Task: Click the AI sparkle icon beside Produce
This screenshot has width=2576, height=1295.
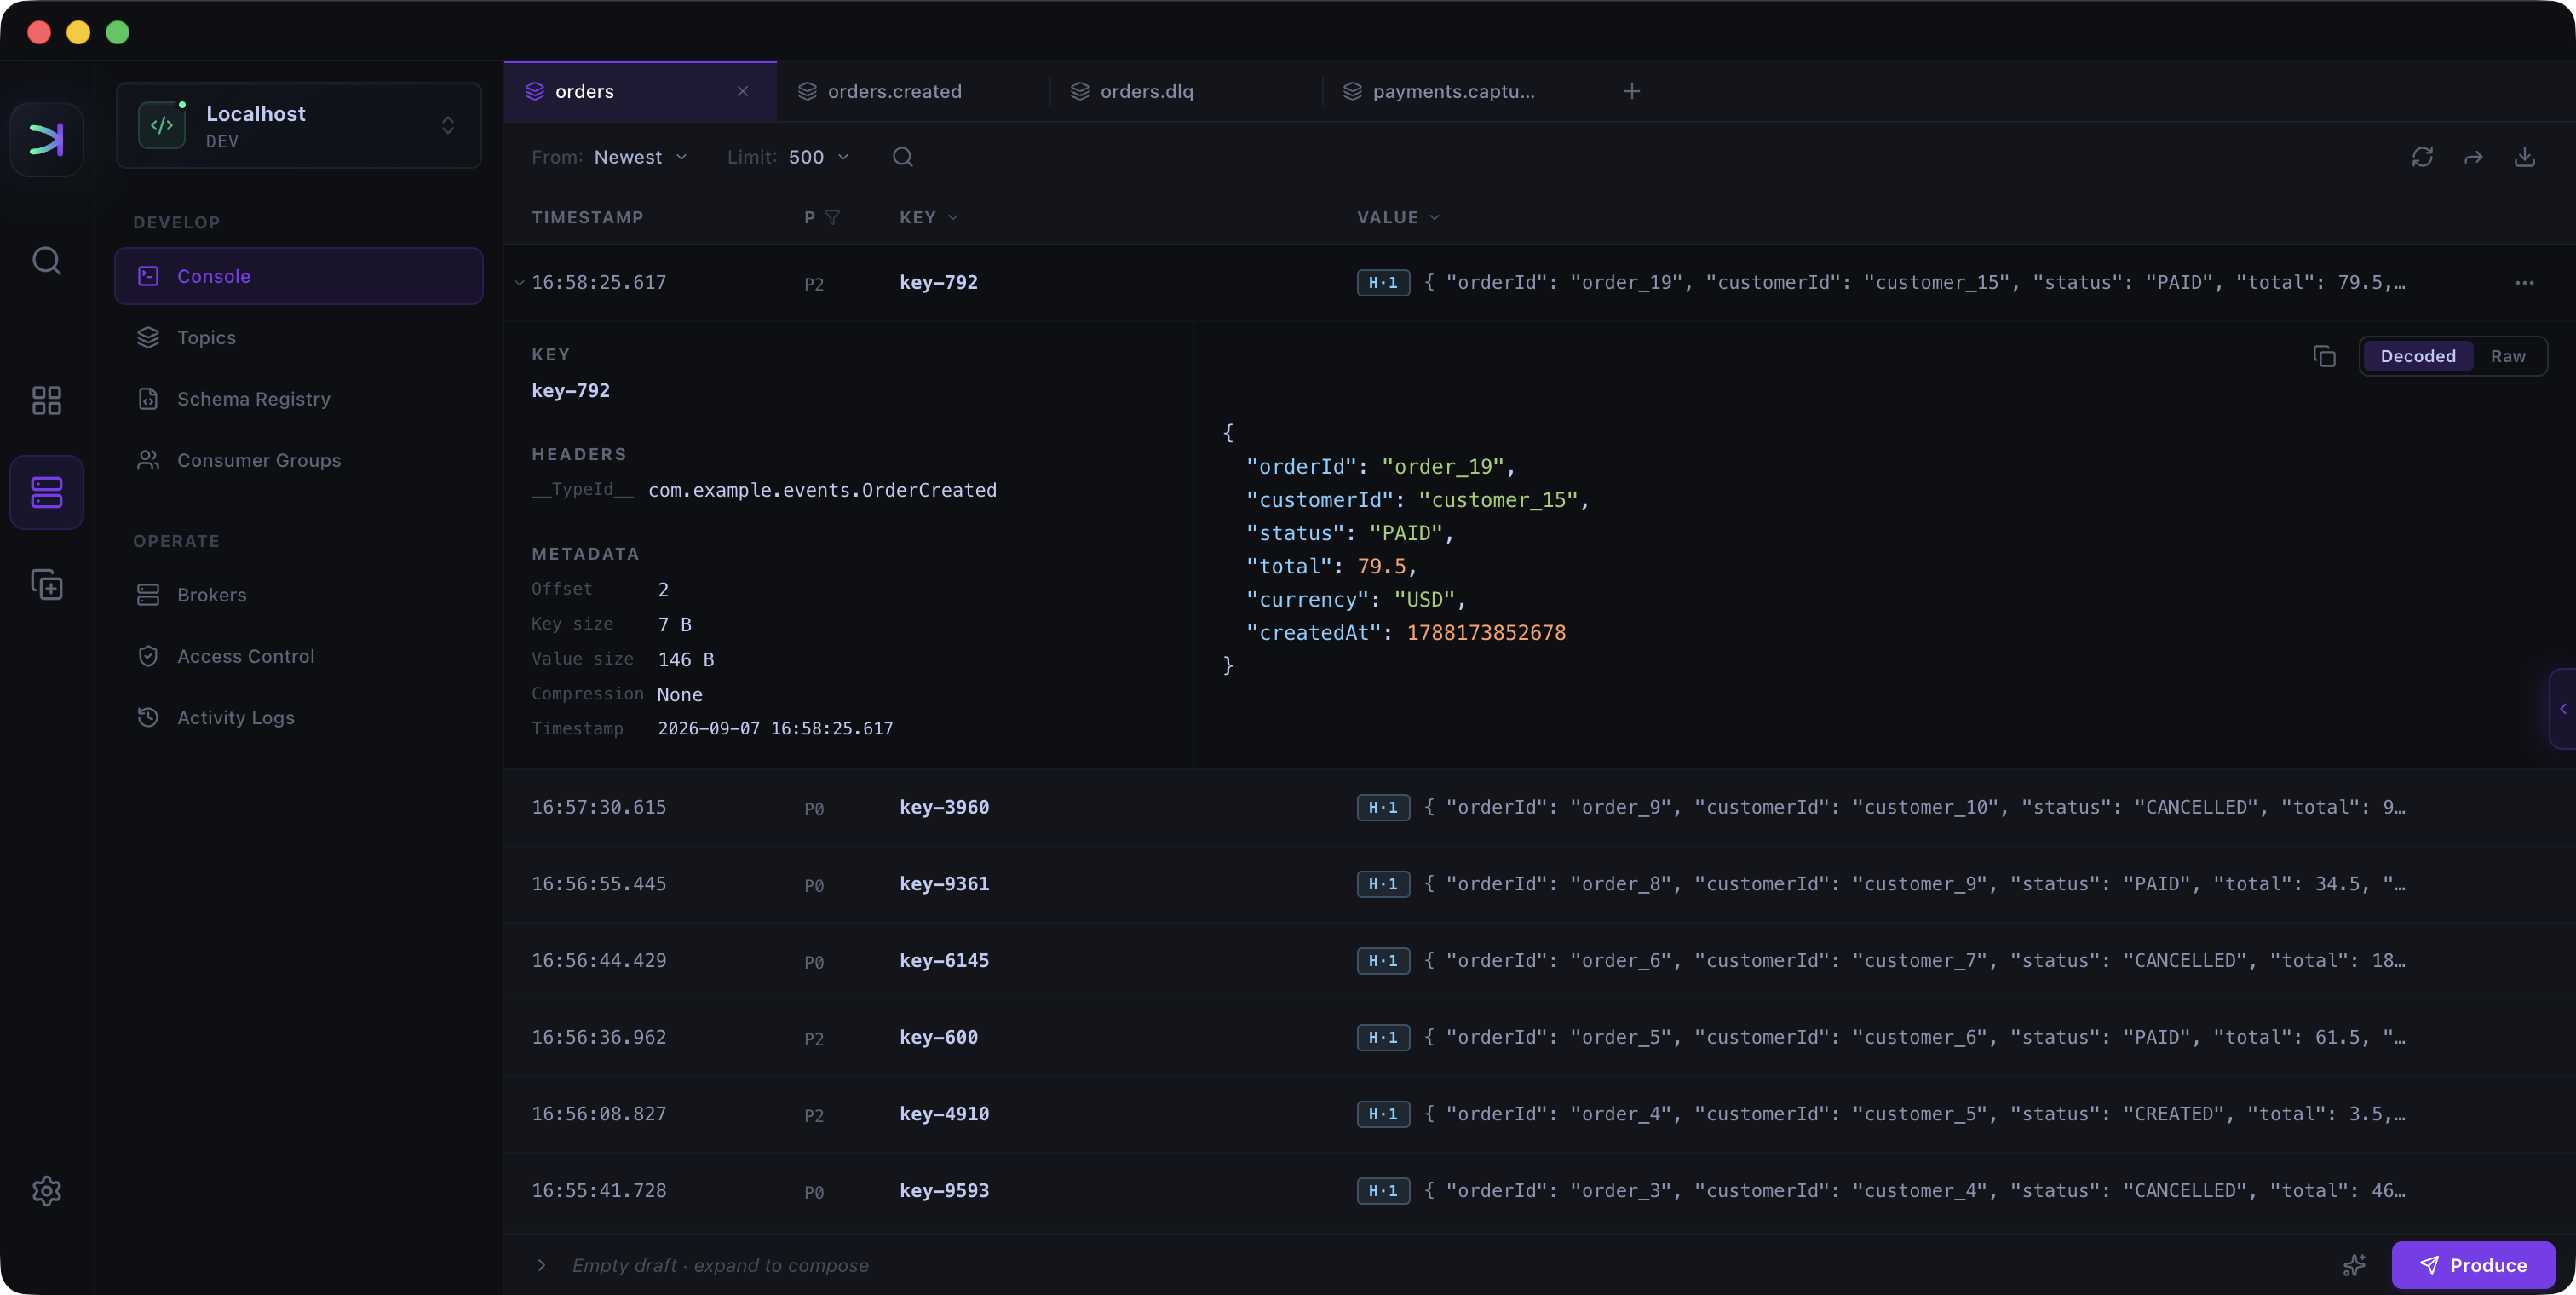Action: pyautogui.click(x=2354, y=1265)
